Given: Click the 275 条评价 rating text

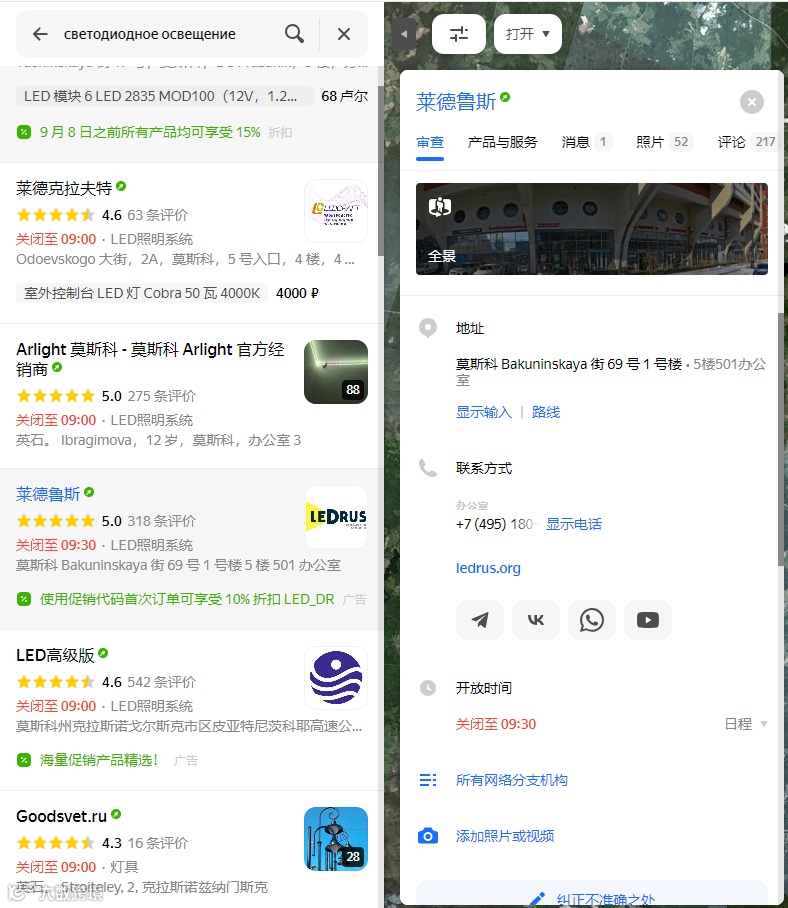Looking at the screenshot, I should [162, 396].
